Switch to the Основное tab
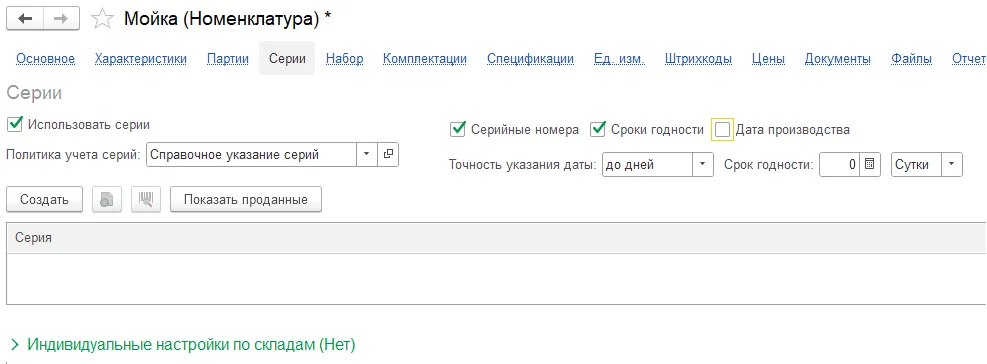Screen dimensions: 987x364 coord(45,59)
